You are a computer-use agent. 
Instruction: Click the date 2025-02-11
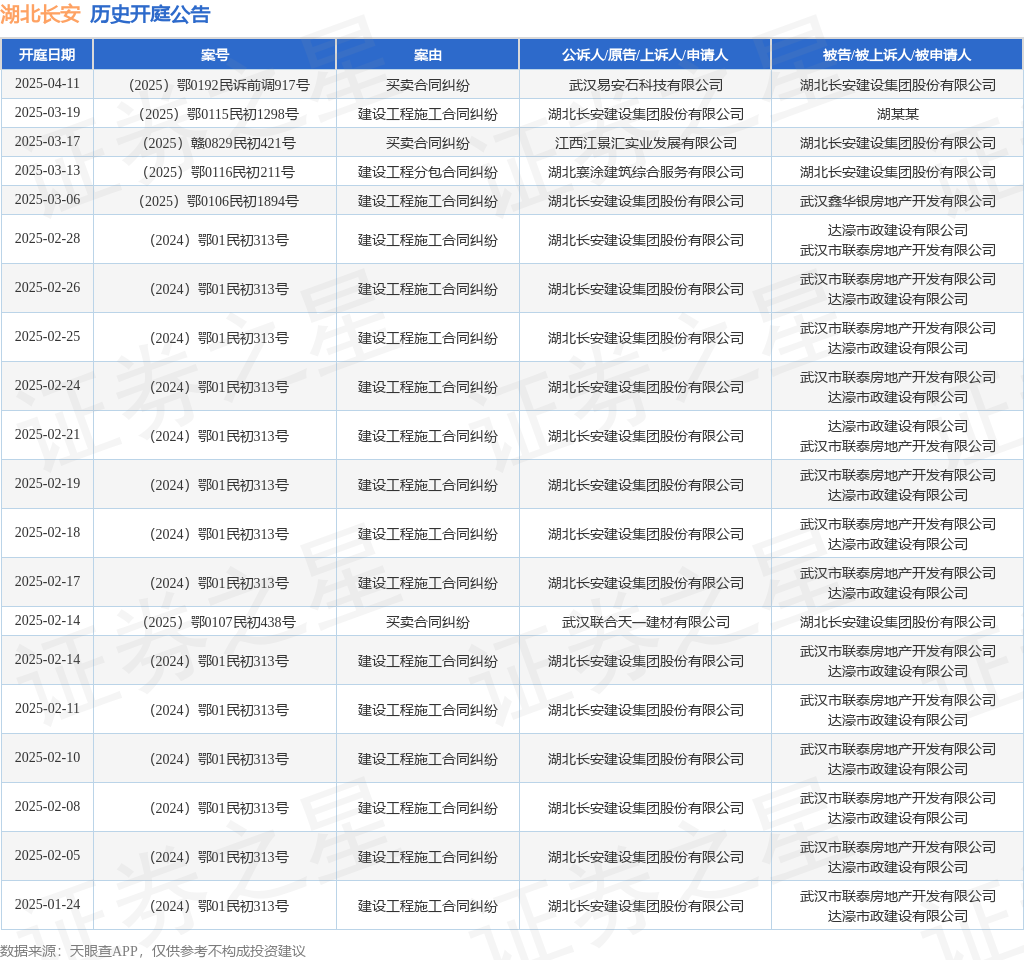[x=47, y=709]
